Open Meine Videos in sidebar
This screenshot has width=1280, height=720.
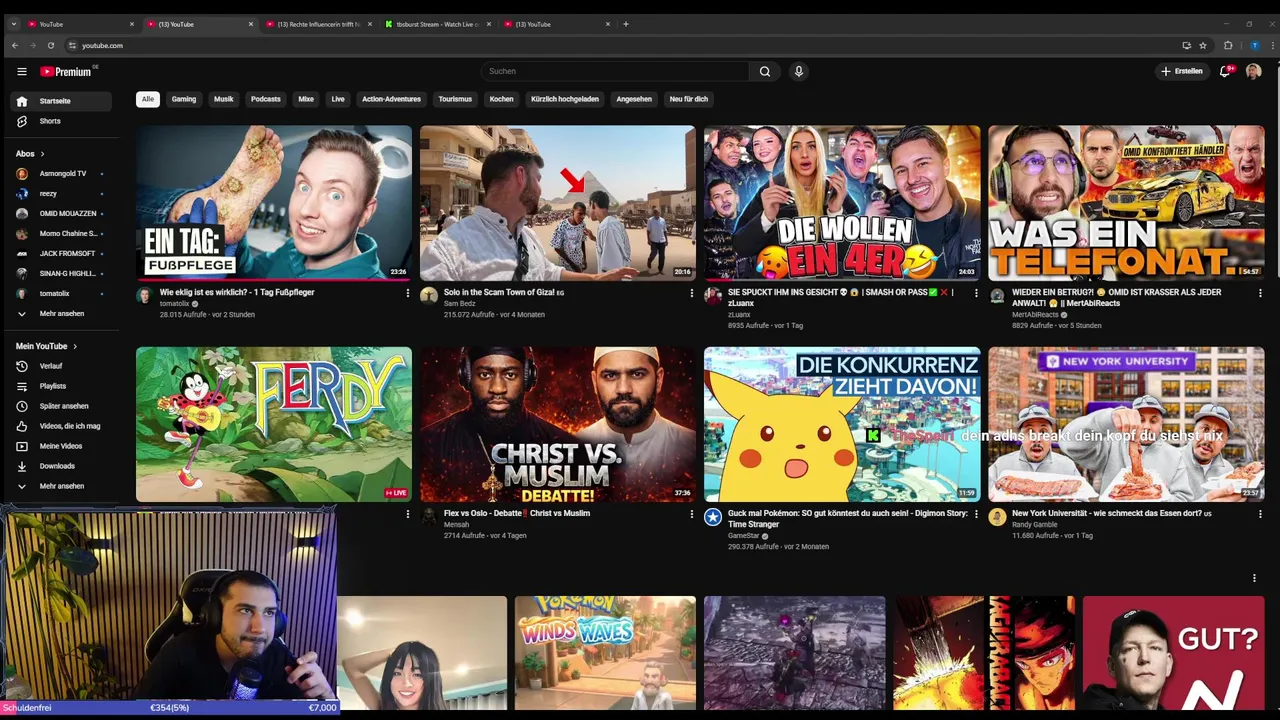60,446
